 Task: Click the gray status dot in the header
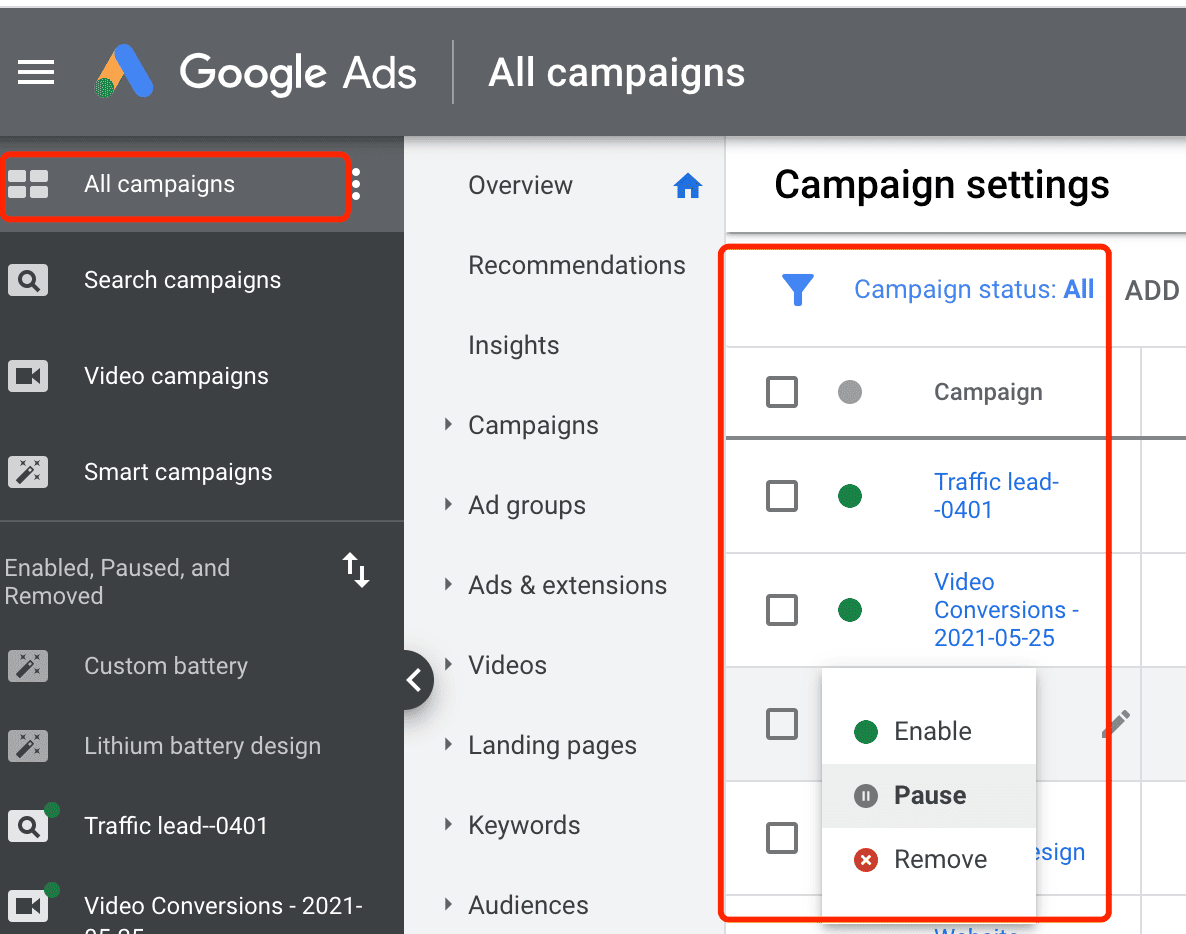[x=849, y=392]
